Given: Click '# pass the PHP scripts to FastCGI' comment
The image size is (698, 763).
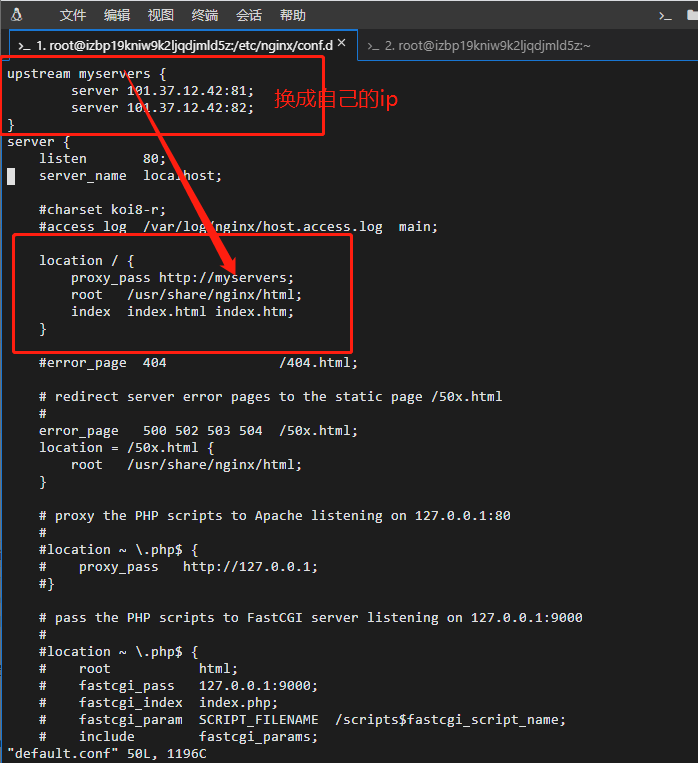Looking at the screenshot, I should (311, 618).
